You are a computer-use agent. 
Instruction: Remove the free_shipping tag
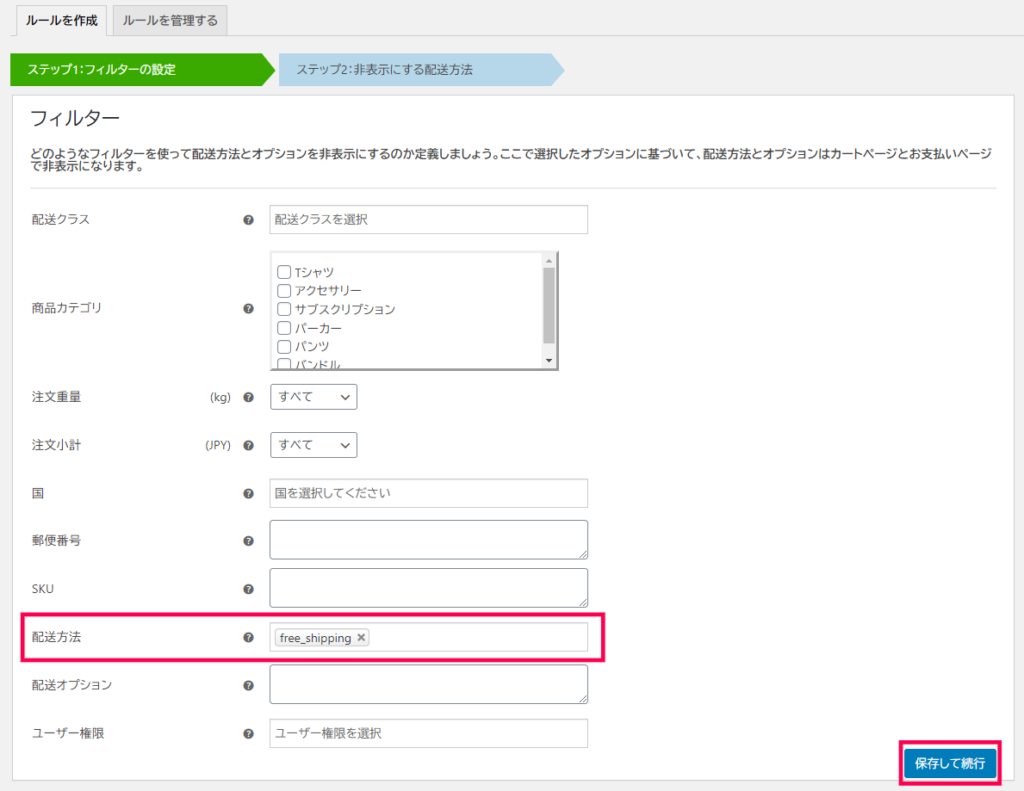(x=361, y=638)
